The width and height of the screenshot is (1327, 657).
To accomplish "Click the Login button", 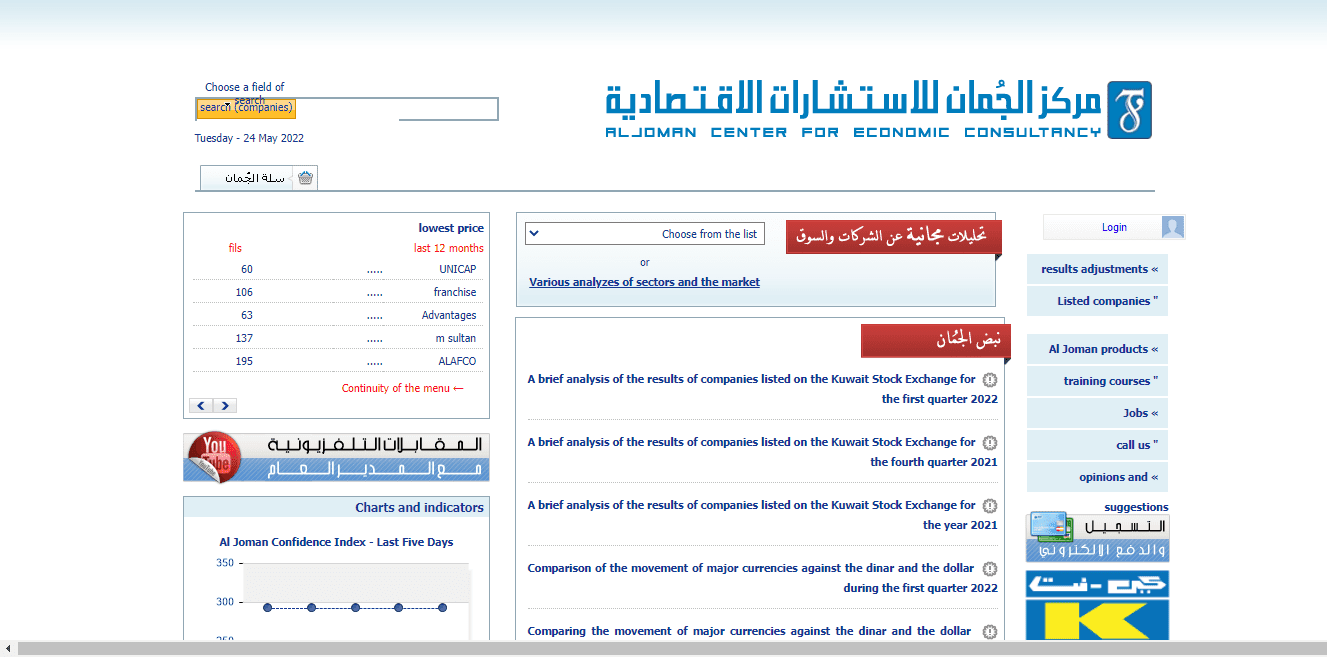I will (1113, 227).
